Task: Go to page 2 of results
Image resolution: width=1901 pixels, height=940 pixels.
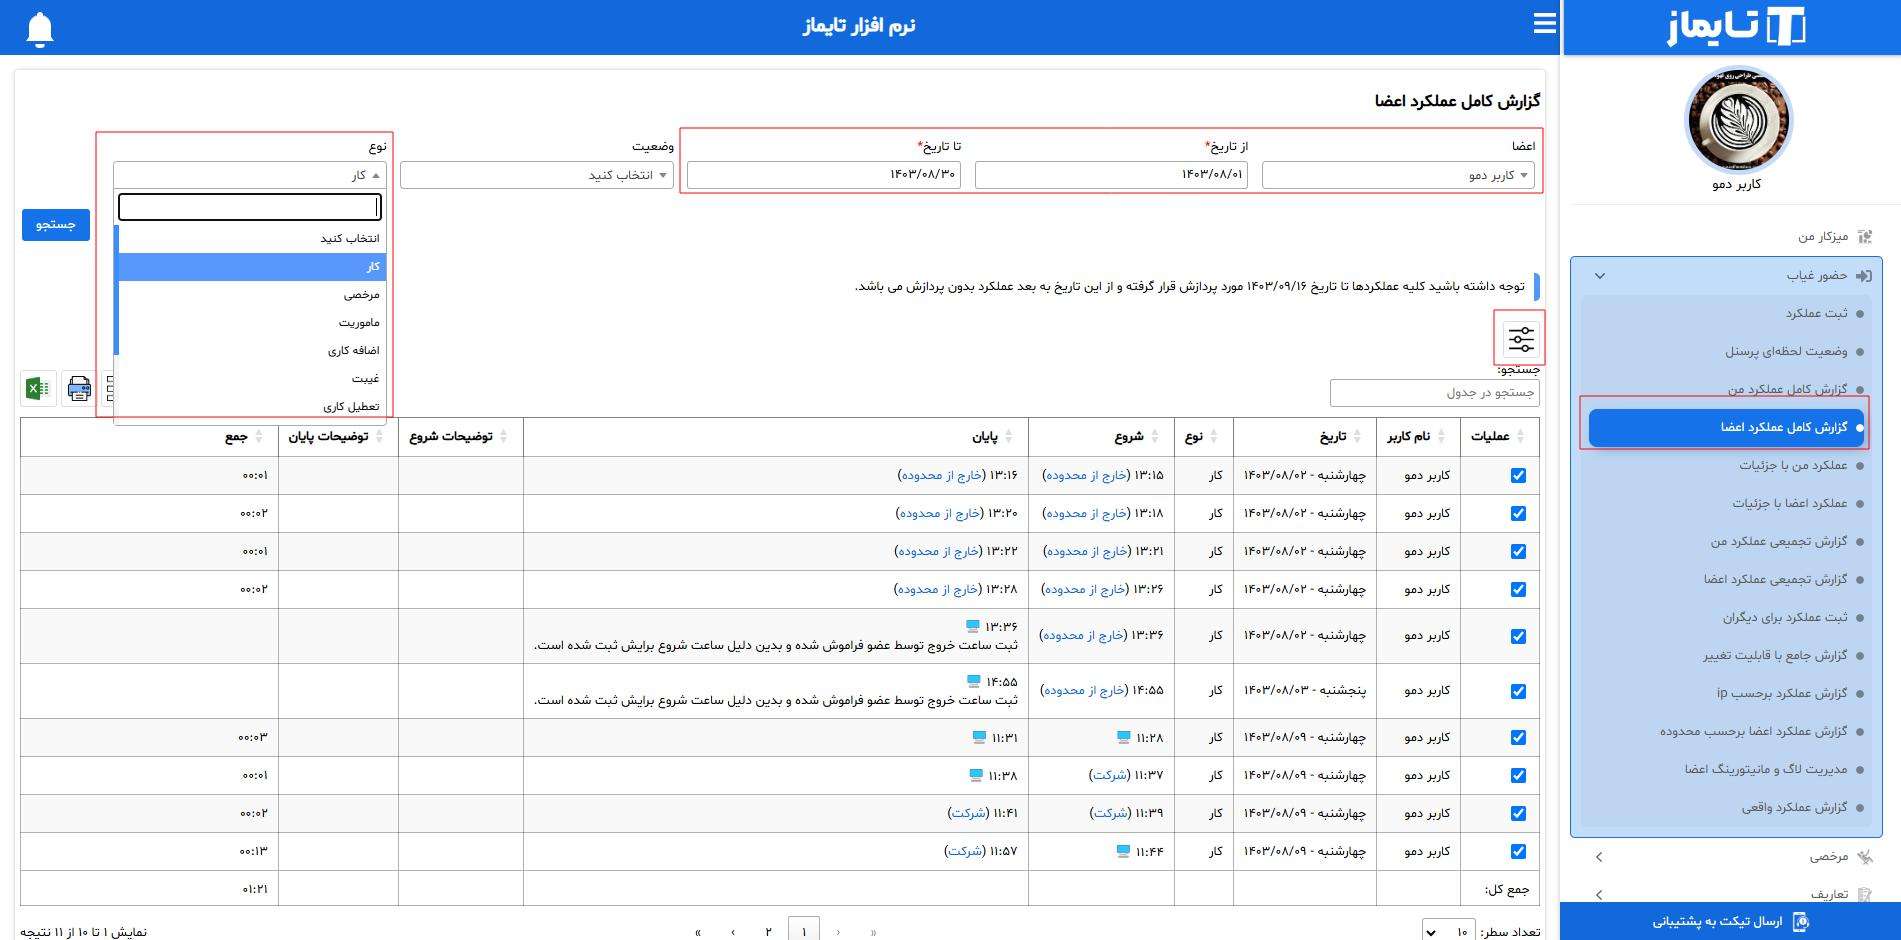Action: (x=768, y=932)
